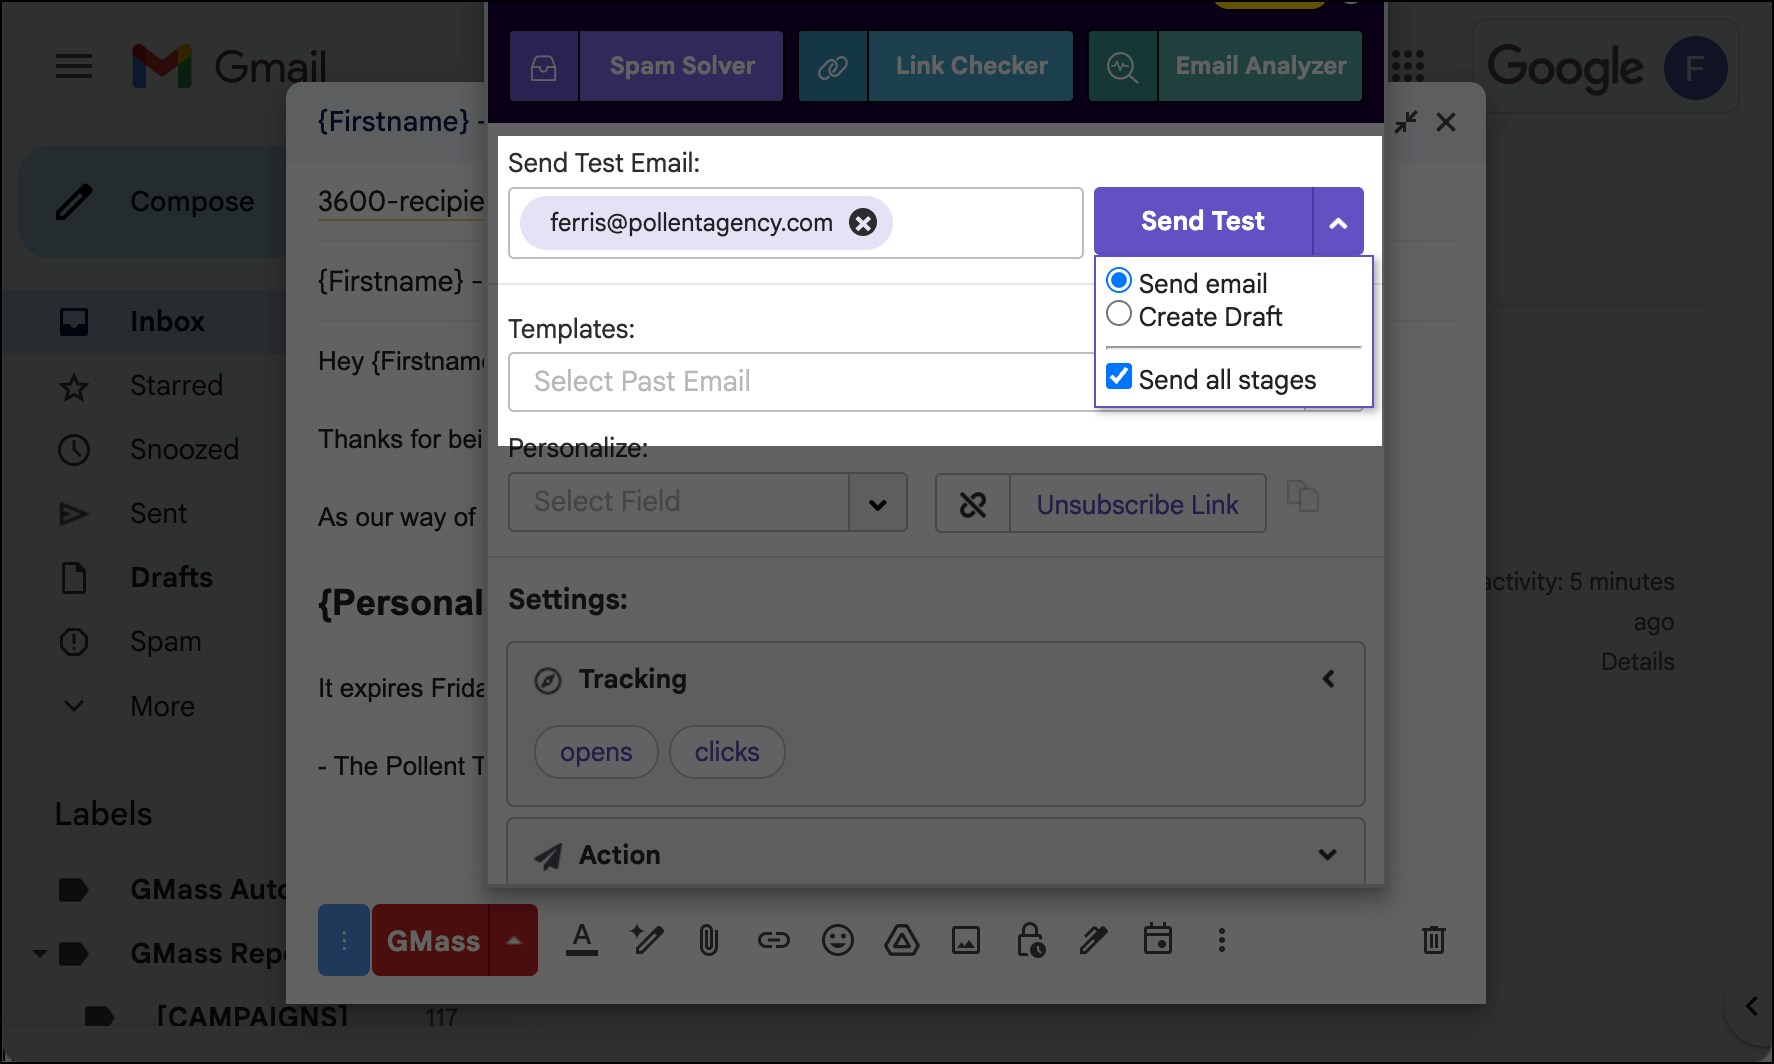This screenshot has height=1064, width=1774.
Task: Click the Details link under account activity
Action: pyautogui.click(x=1637, y=662)
